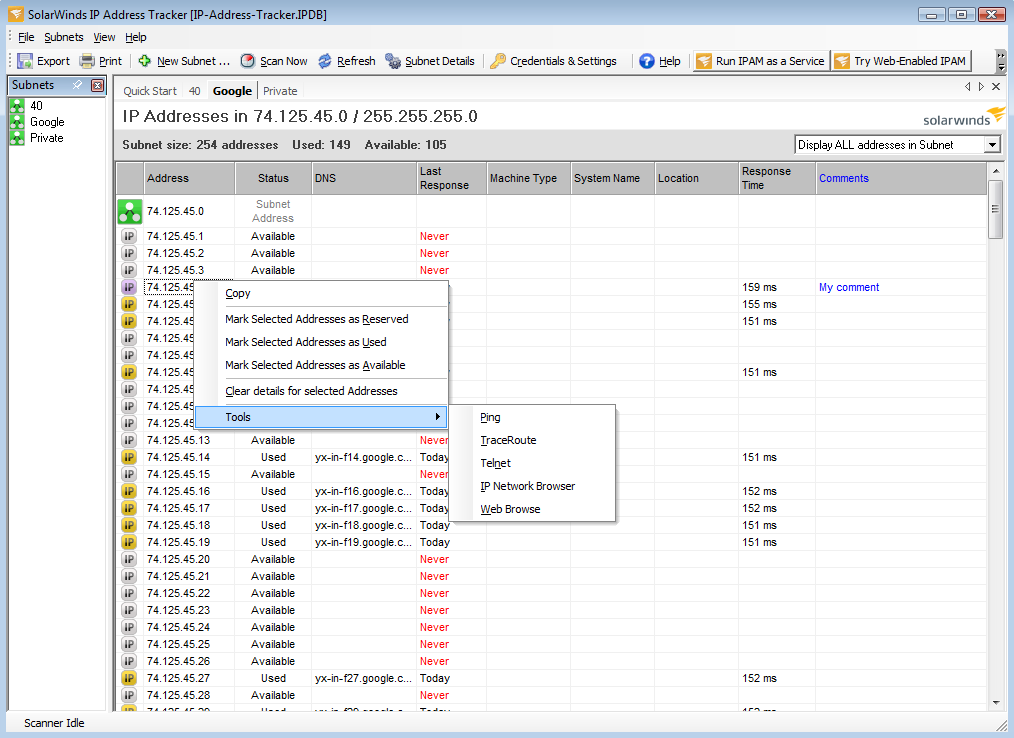This screenshot has height=738, width=1014.
Task: Sort by Response Time column header
Action: point(777,179)
